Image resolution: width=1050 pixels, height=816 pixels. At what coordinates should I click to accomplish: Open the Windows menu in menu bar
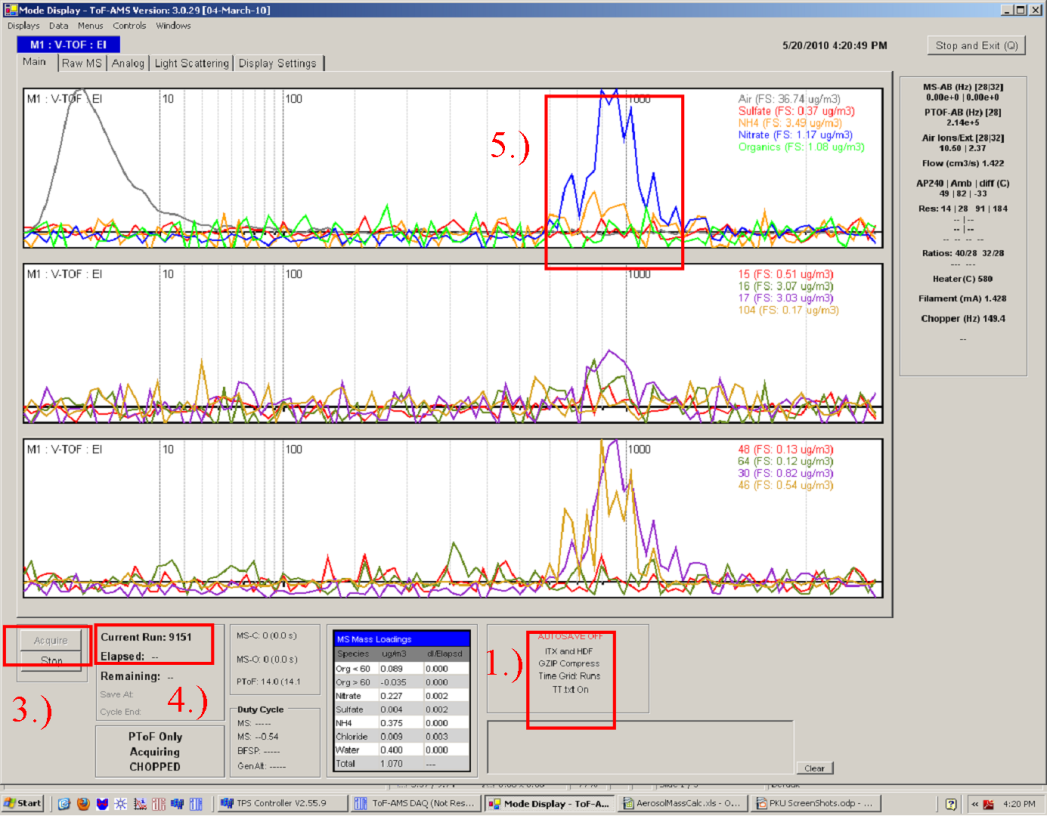tap(173, 25)
